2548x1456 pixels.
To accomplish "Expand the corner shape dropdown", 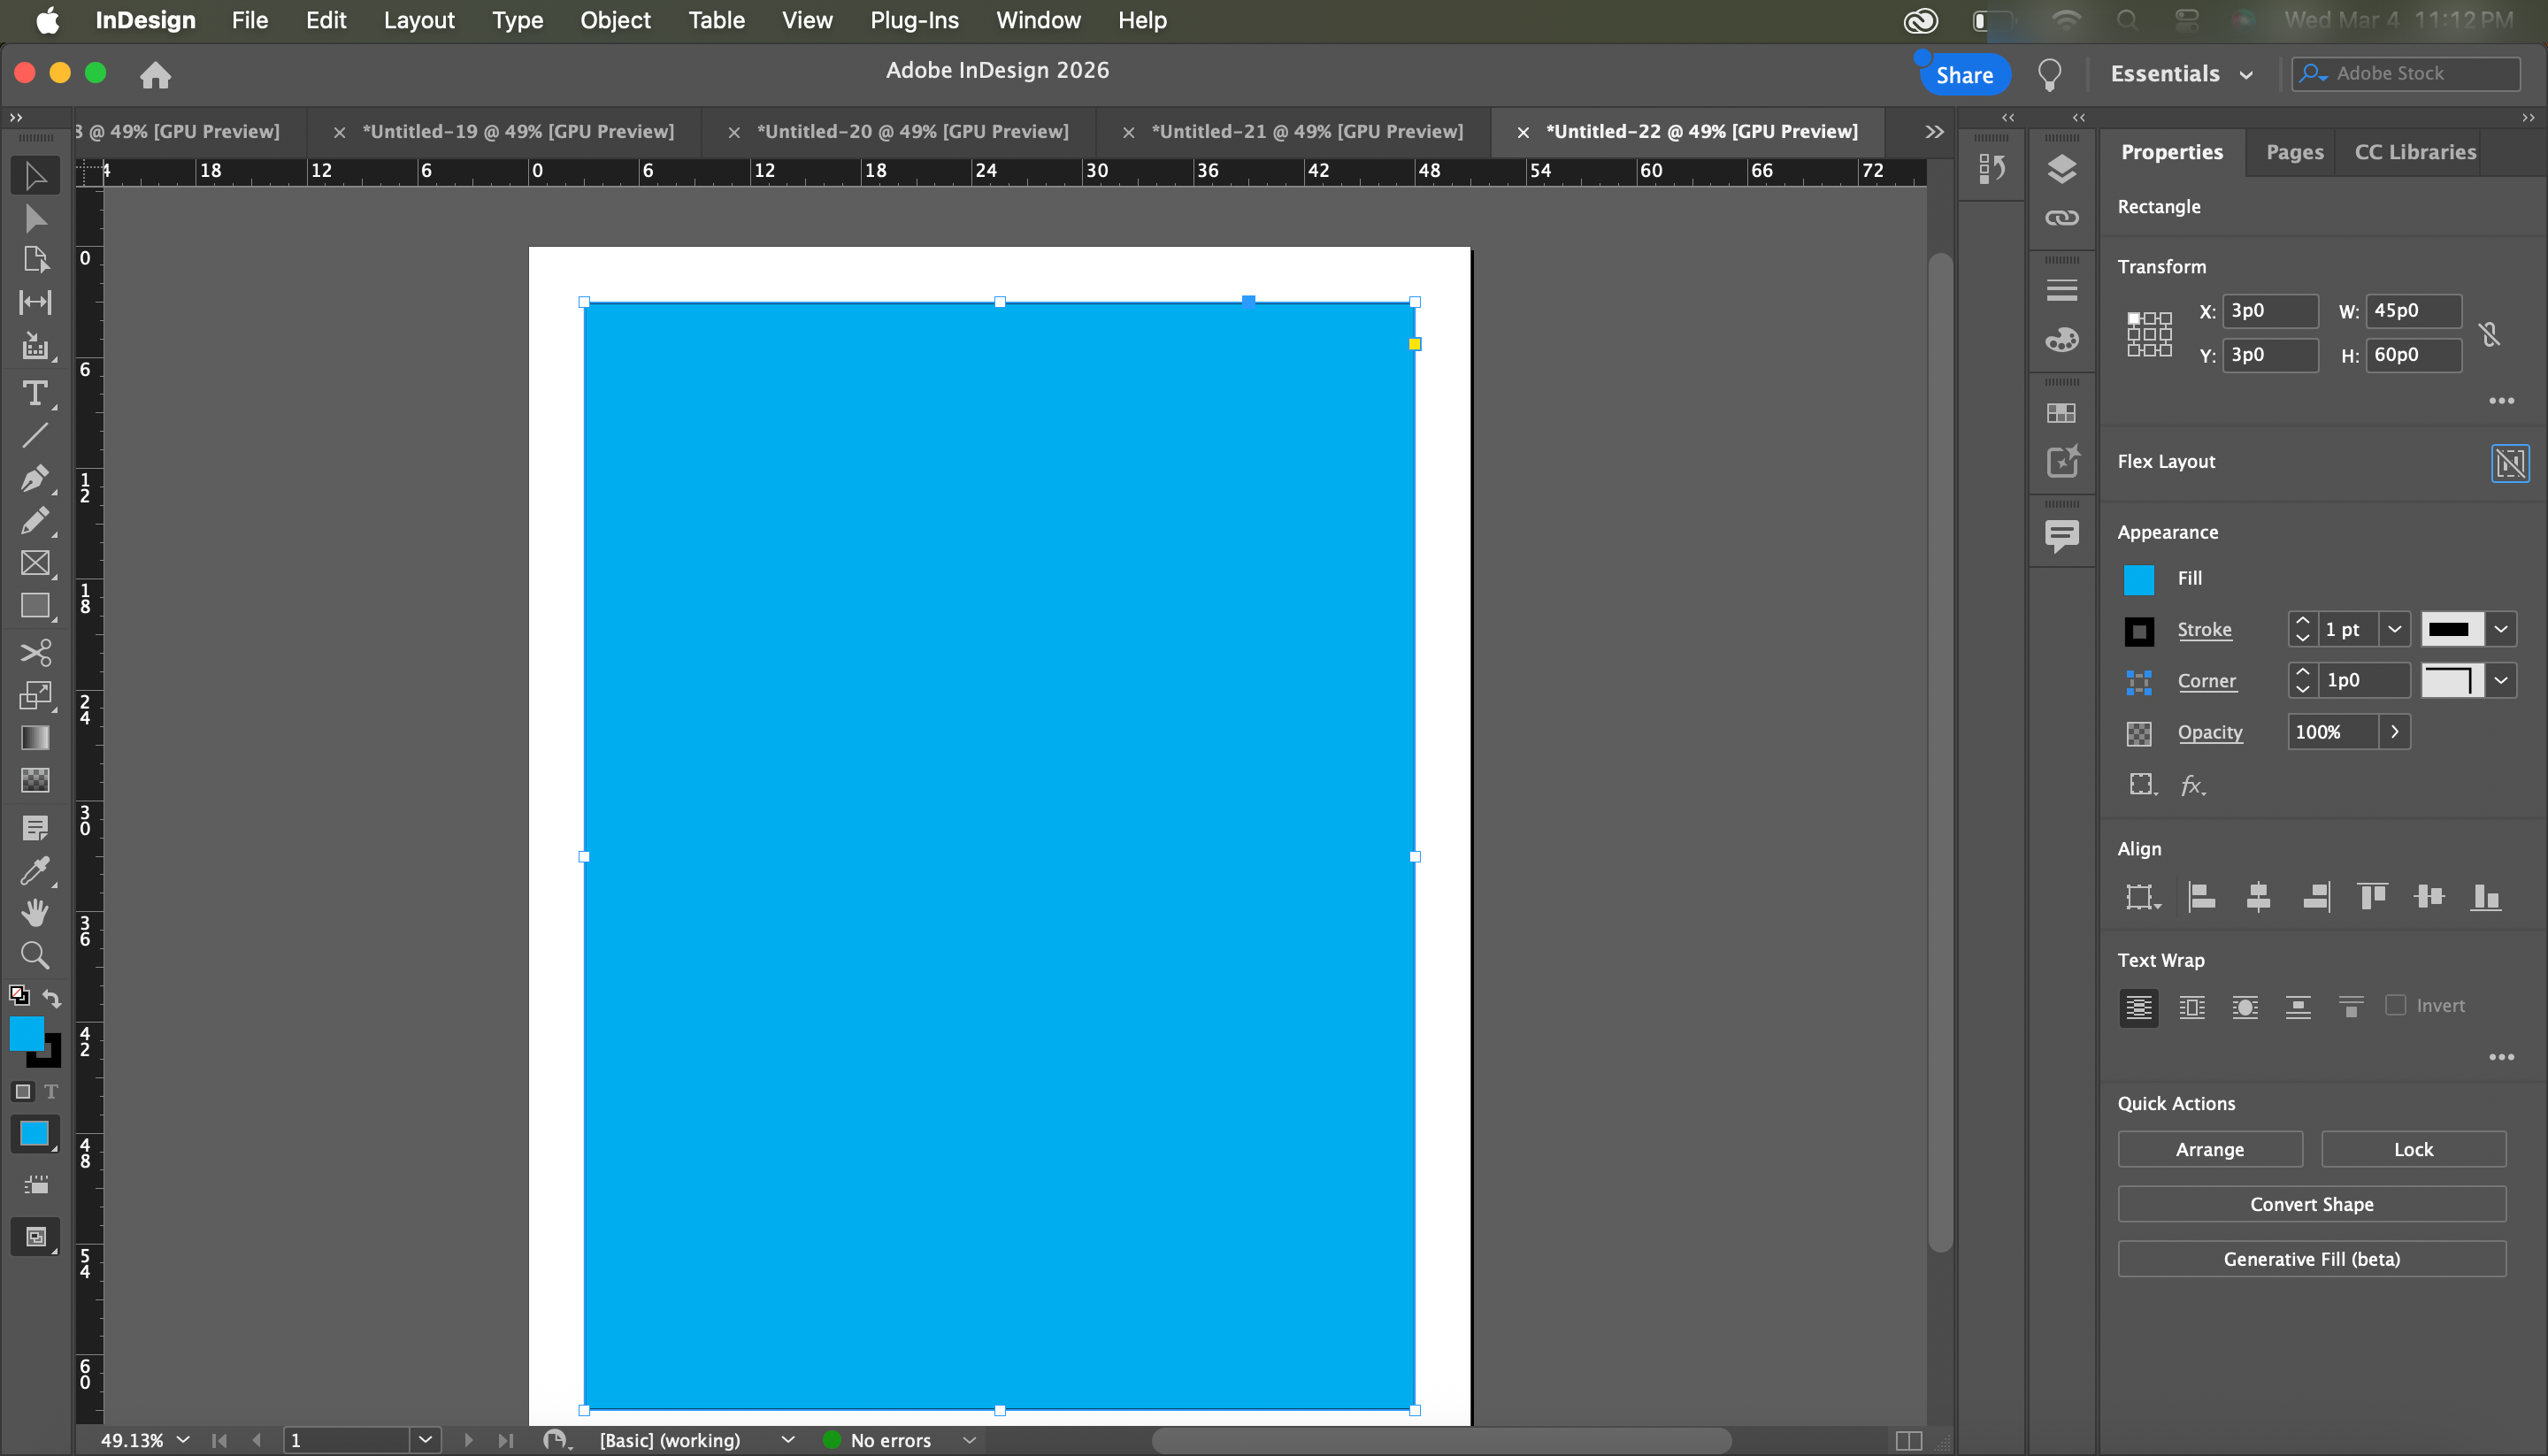I will point(2501,681).
